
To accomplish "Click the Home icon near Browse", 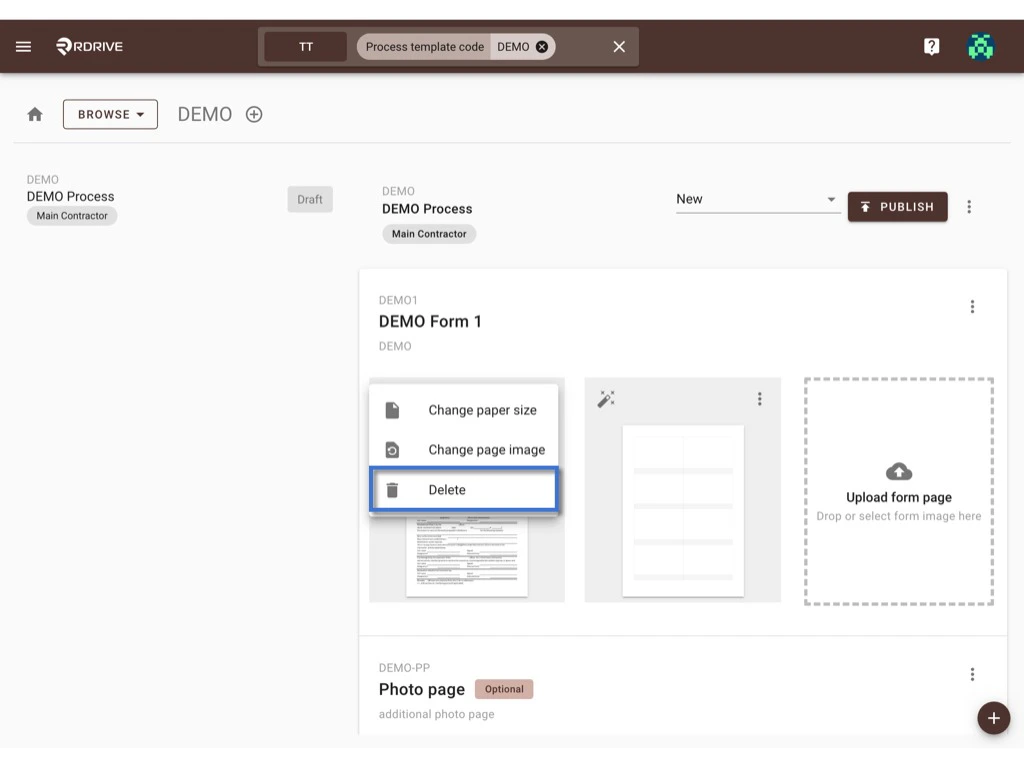I will 34,114.
